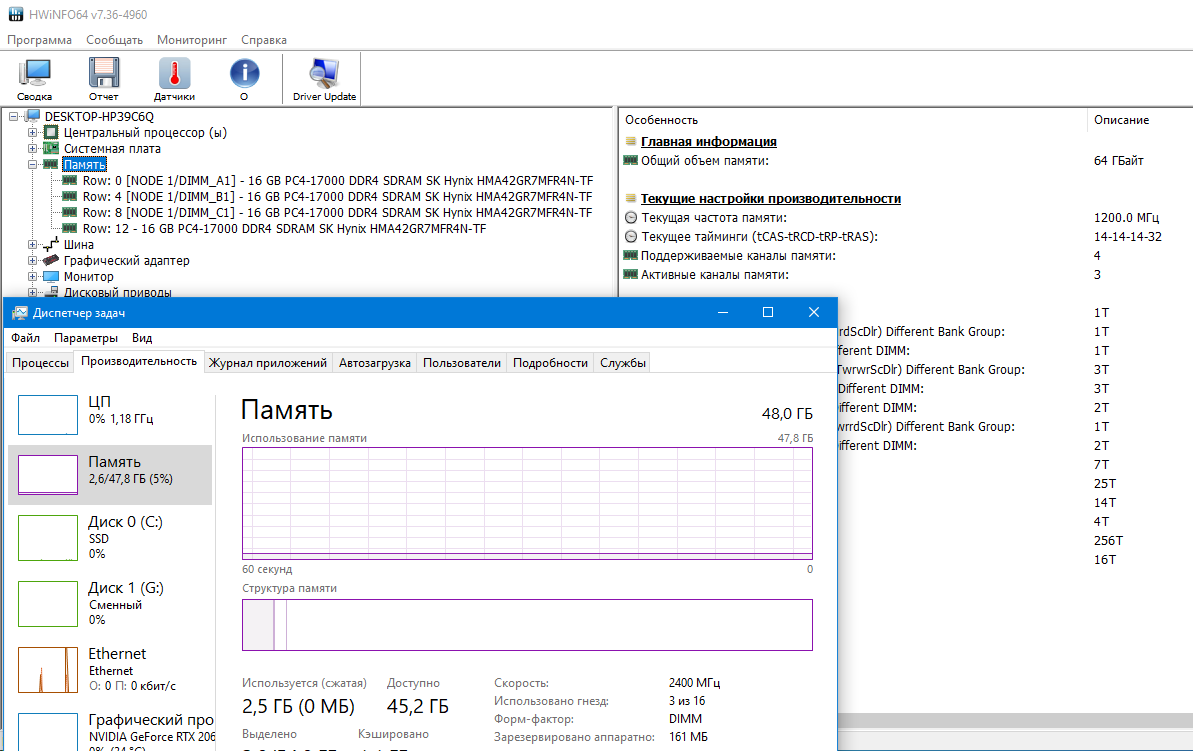Click the Главная информация section header
The height and width of the screenshot is (751, 1193).
coord(708,142)
